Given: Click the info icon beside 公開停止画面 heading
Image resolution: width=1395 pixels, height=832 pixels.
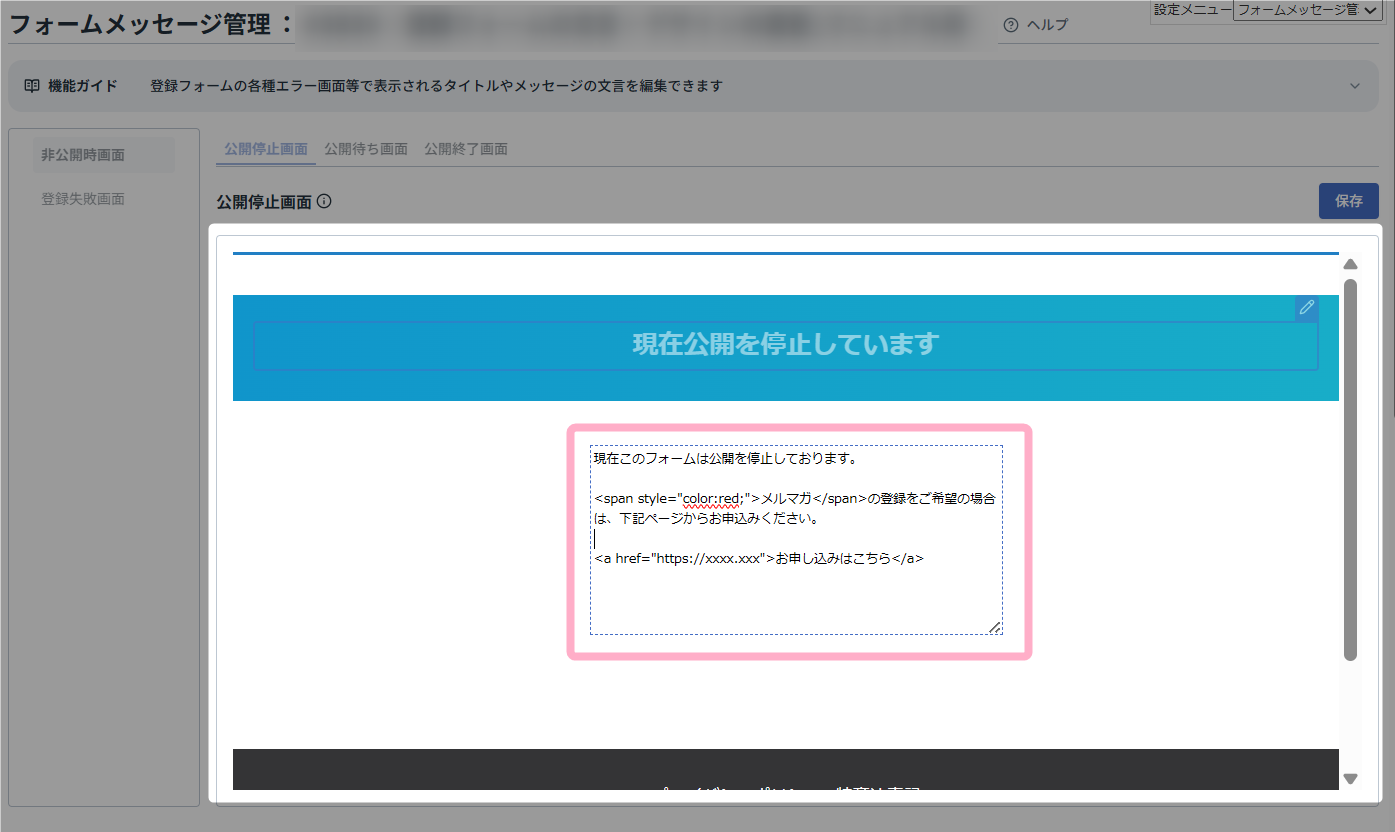Looking at the screenshot, I should (x=324, y=201).
